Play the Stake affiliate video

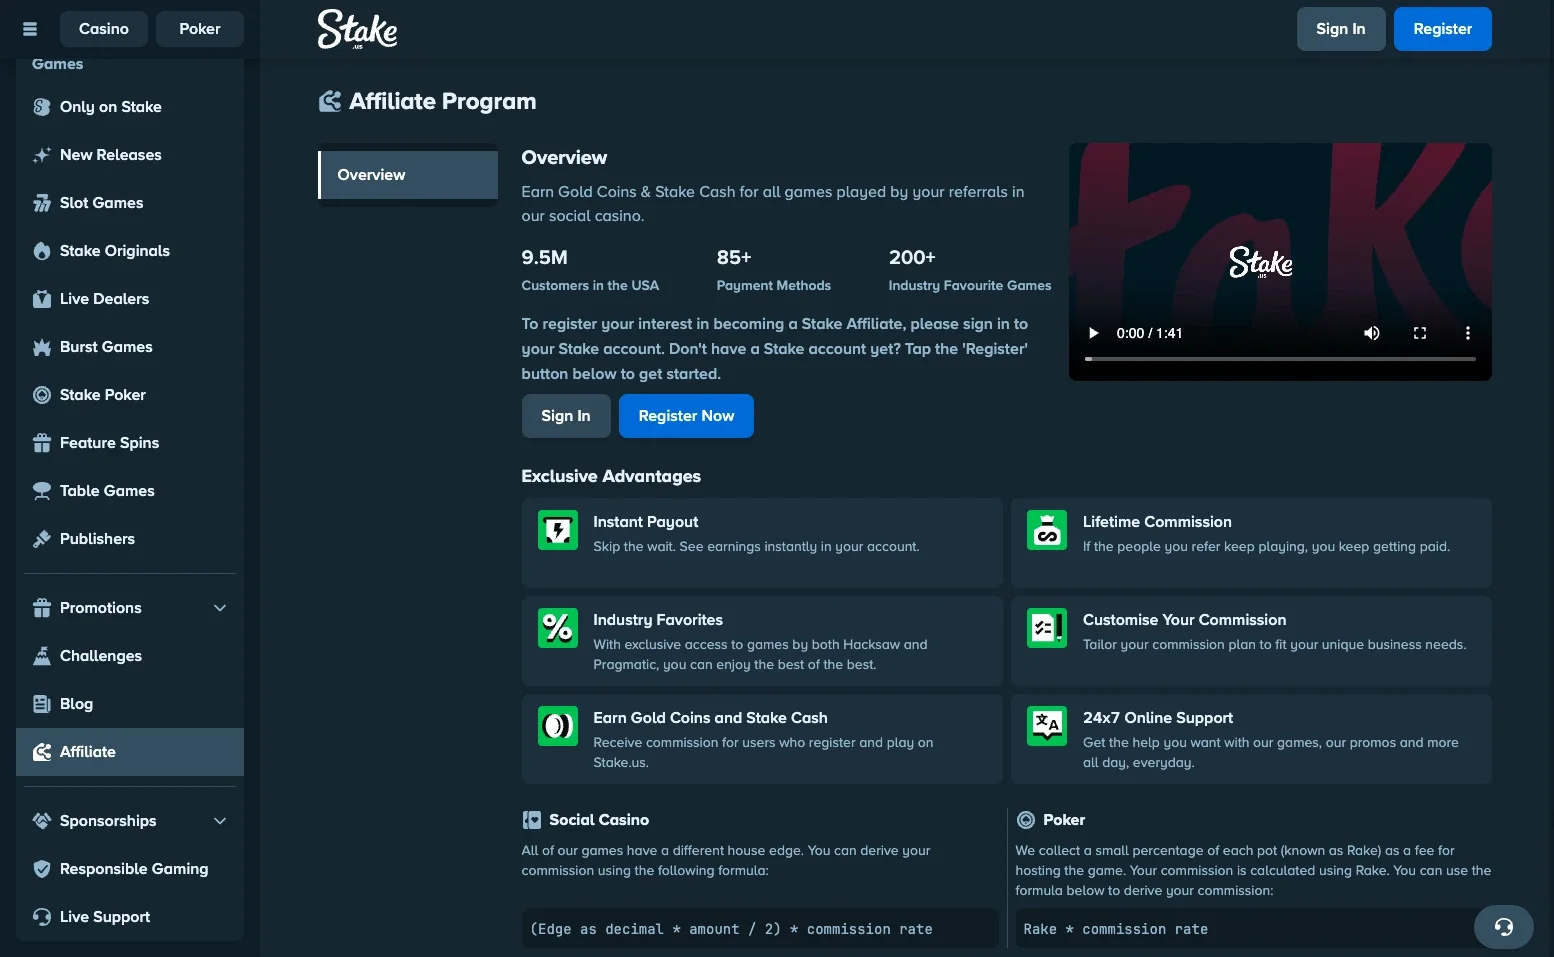1093,333
